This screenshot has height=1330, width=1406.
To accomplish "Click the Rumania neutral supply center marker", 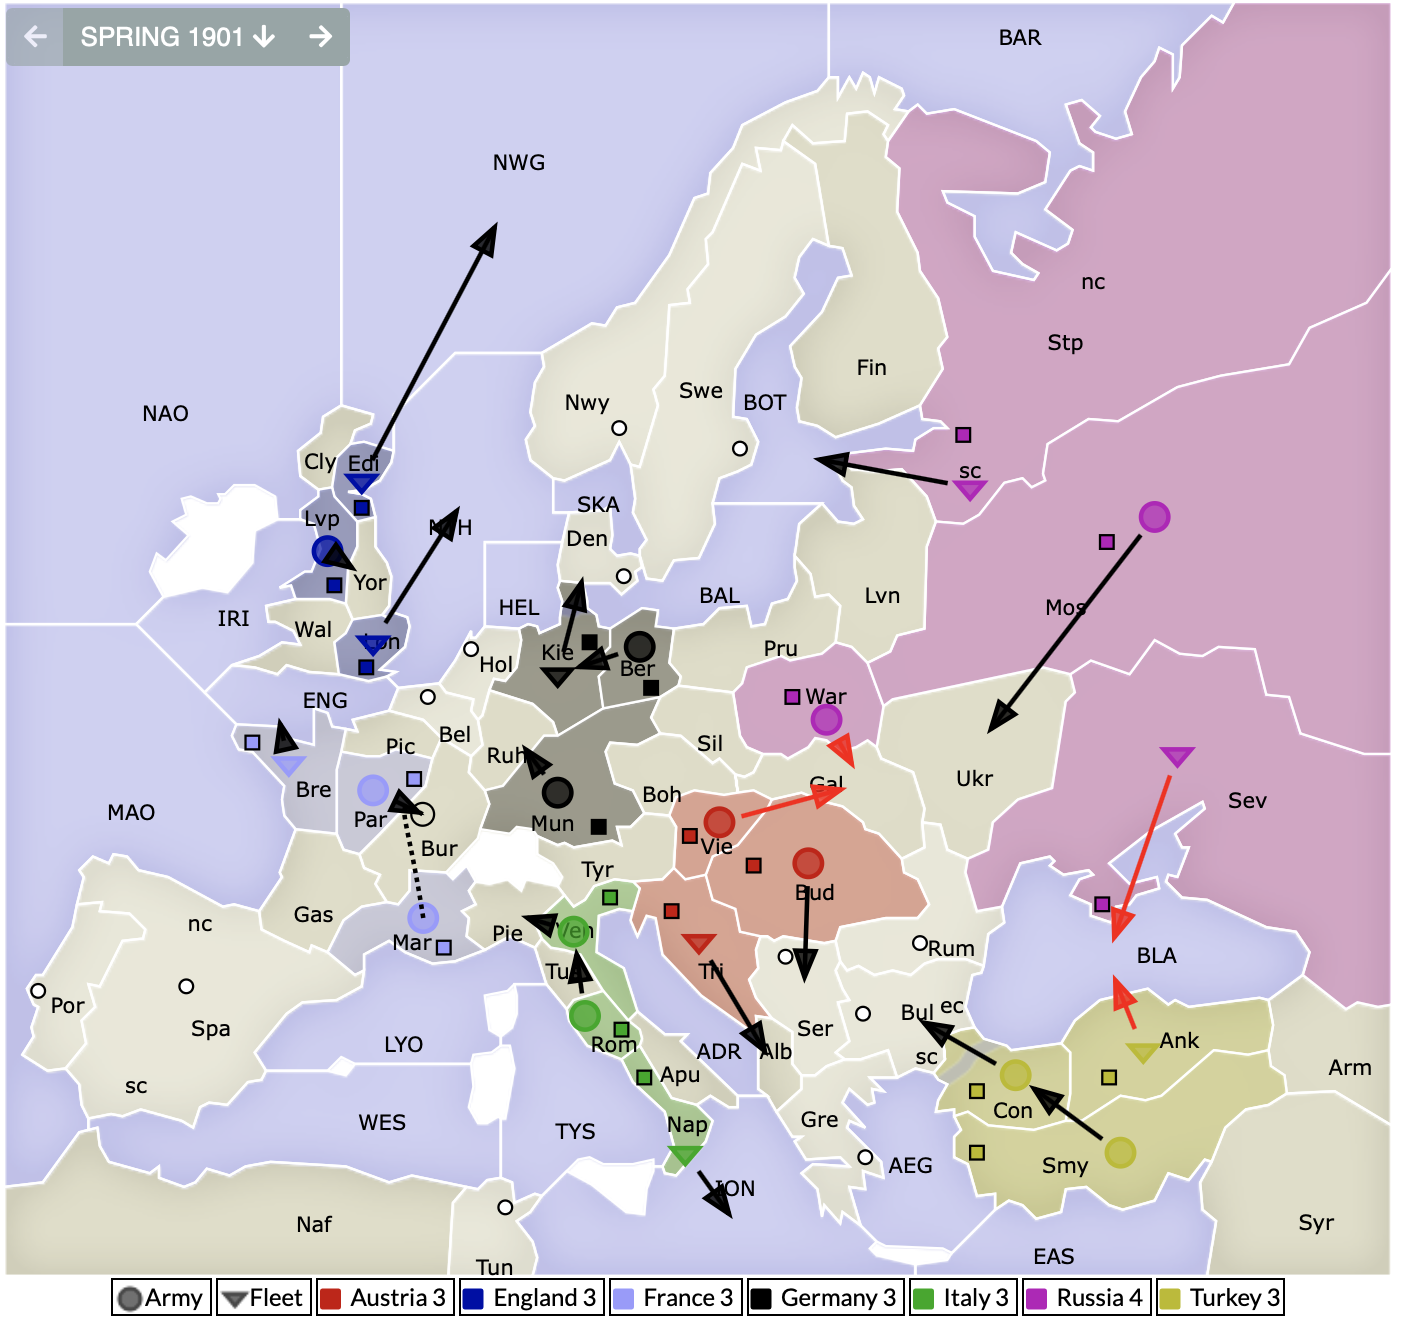I will pyautogui.click(x=920, y=943).
